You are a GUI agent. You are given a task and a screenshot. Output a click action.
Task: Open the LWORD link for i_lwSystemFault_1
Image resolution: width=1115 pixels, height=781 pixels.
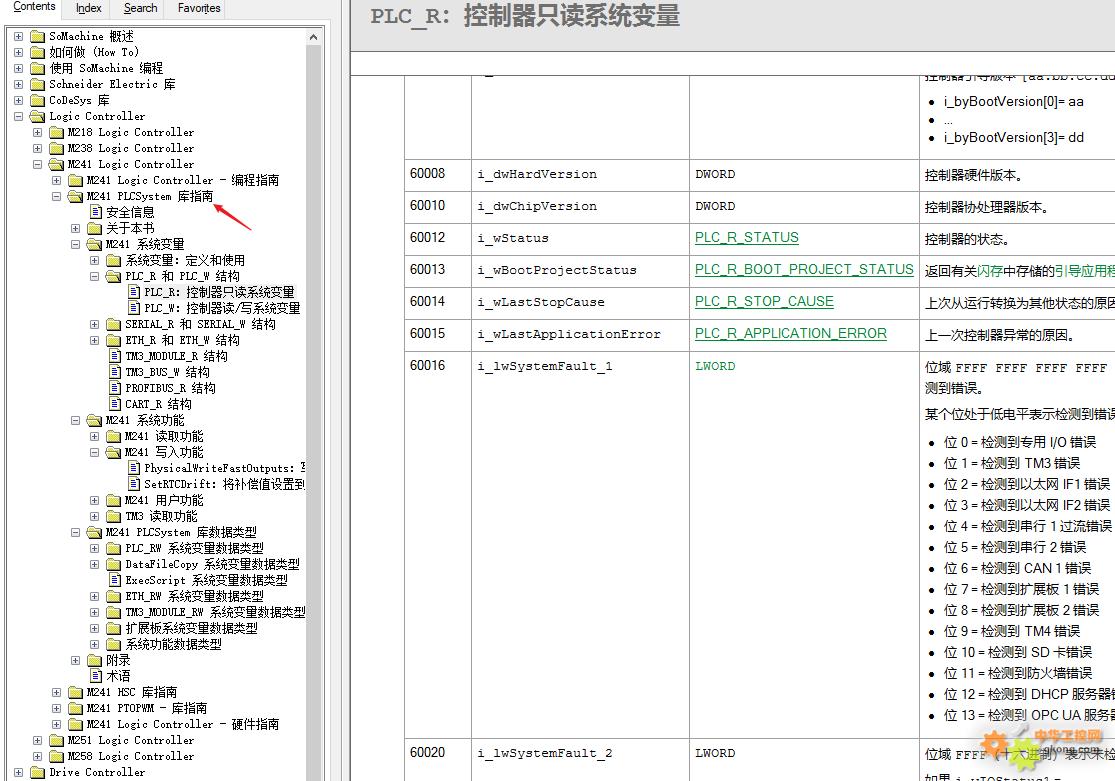[x=715, y=366]
